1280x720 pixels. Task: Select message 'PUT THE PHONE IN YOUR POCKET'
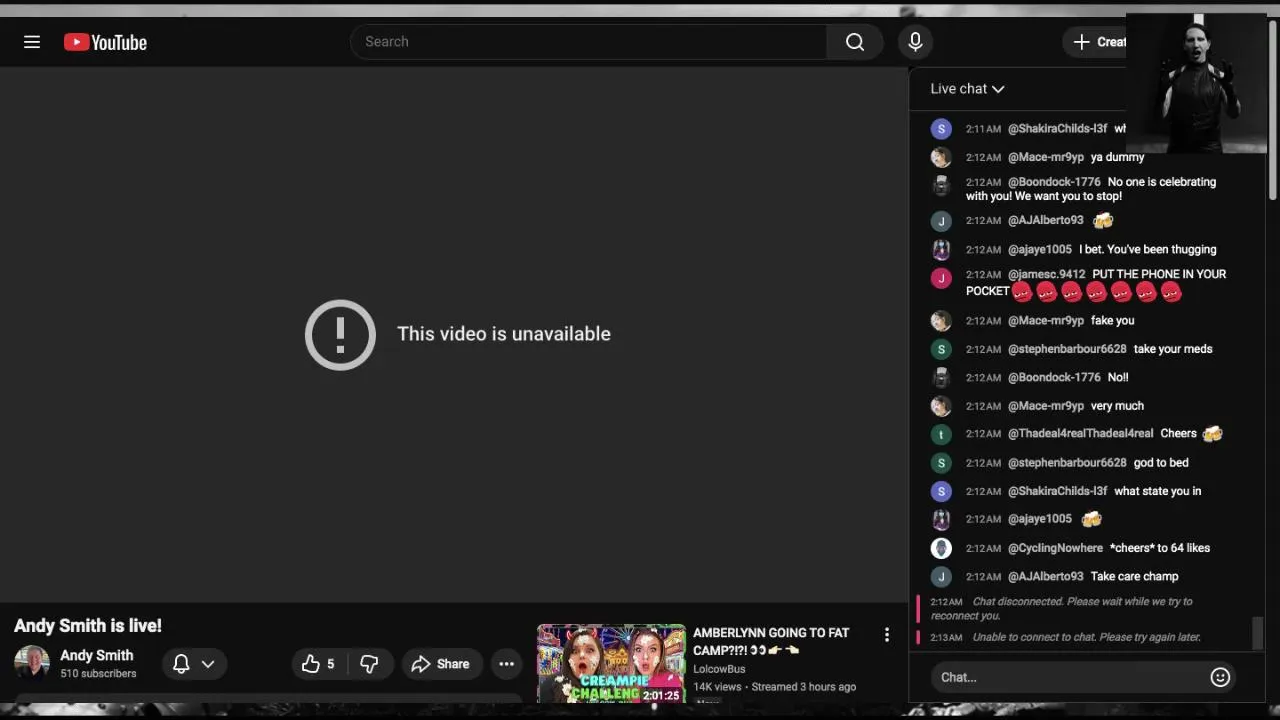(1096, 282)
